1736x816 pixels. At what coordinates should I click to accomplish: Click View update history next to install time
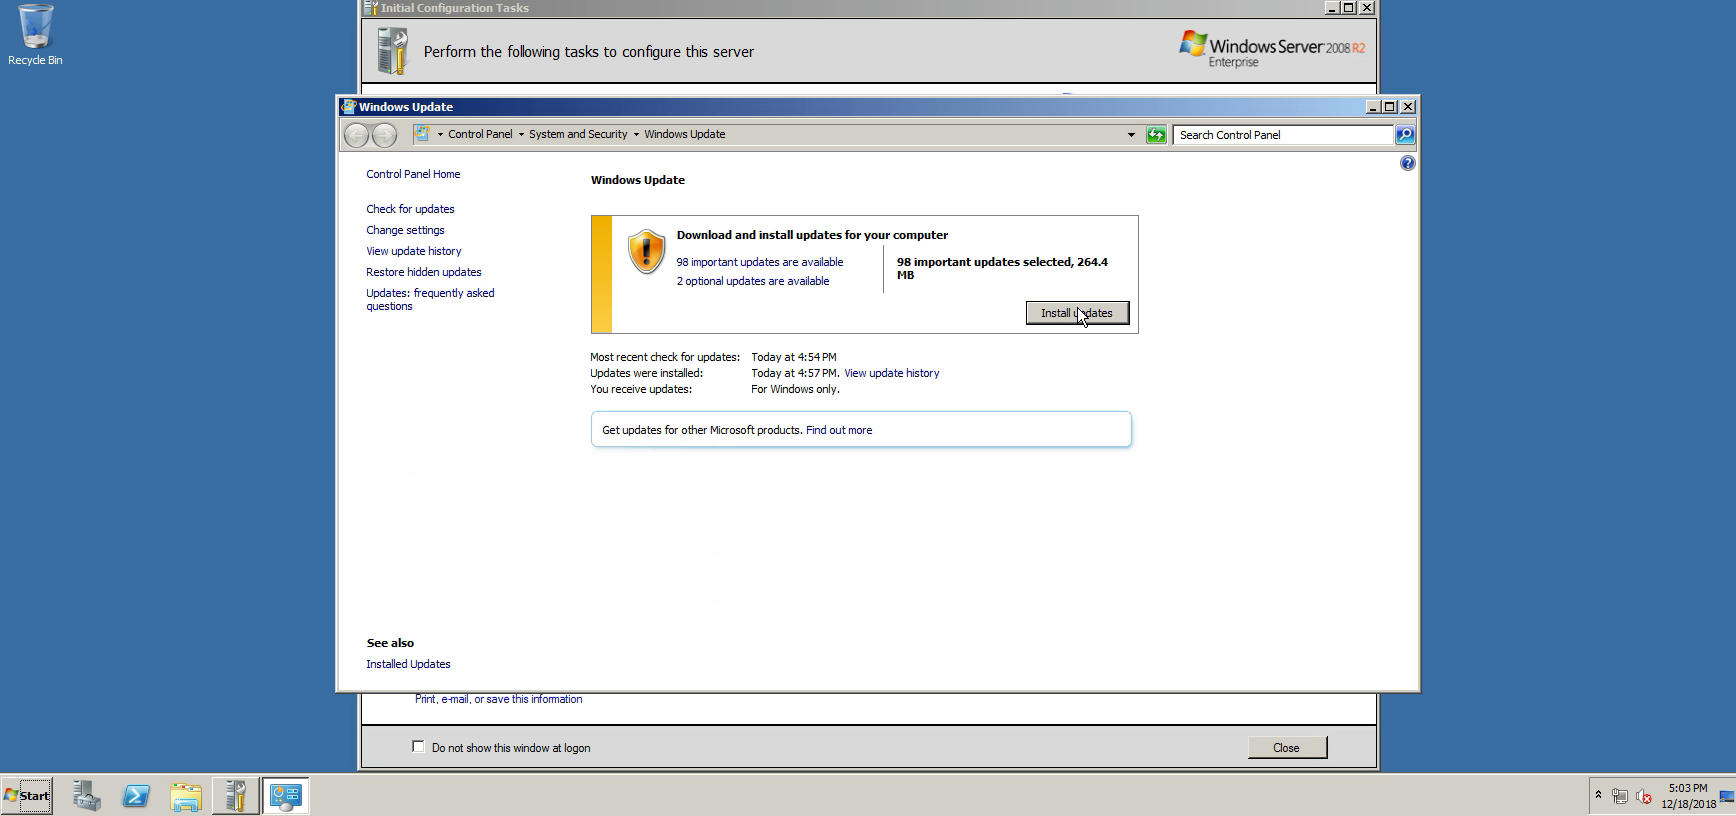(x=892, y=373)
